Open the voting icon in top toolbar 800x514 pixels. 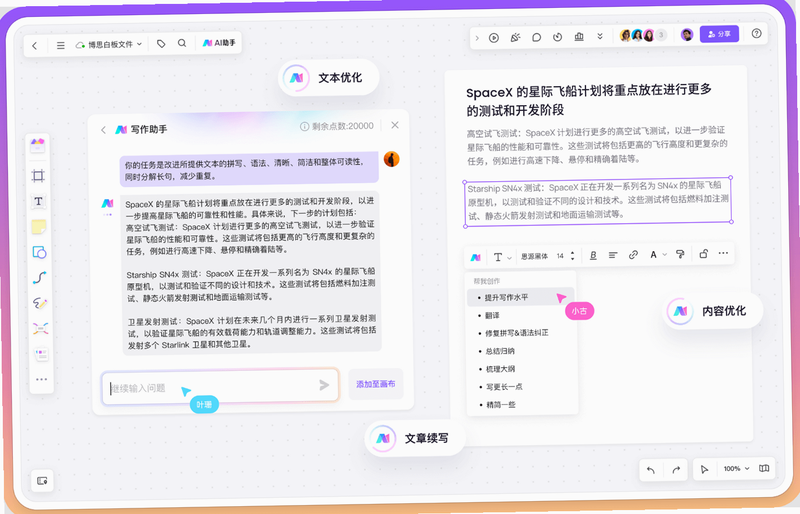(x=579, y=37)
